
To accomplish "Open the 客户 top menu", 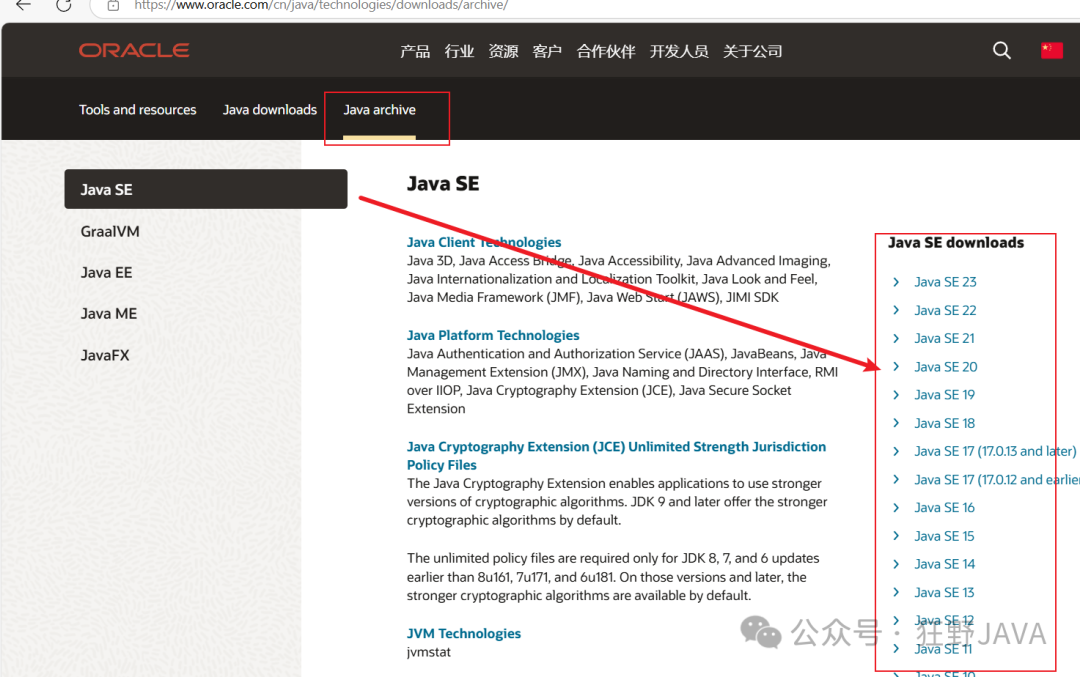I will click(x=547, y=51).
